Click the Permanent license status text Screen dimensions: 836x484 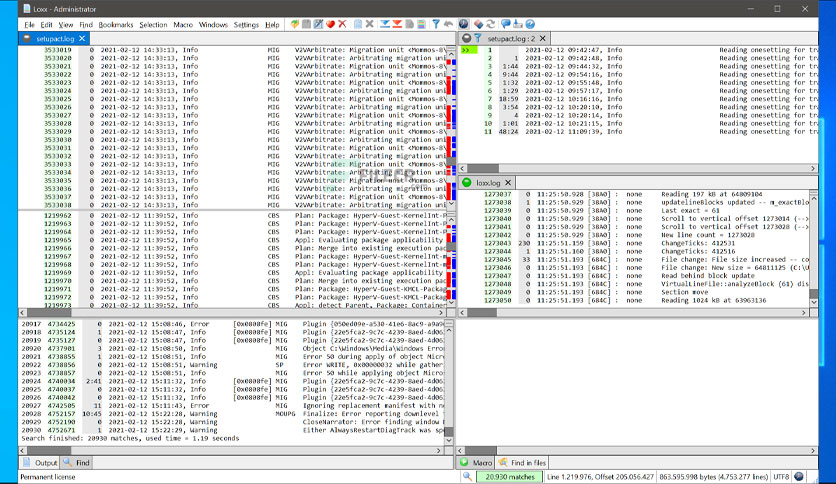point(48,477)
